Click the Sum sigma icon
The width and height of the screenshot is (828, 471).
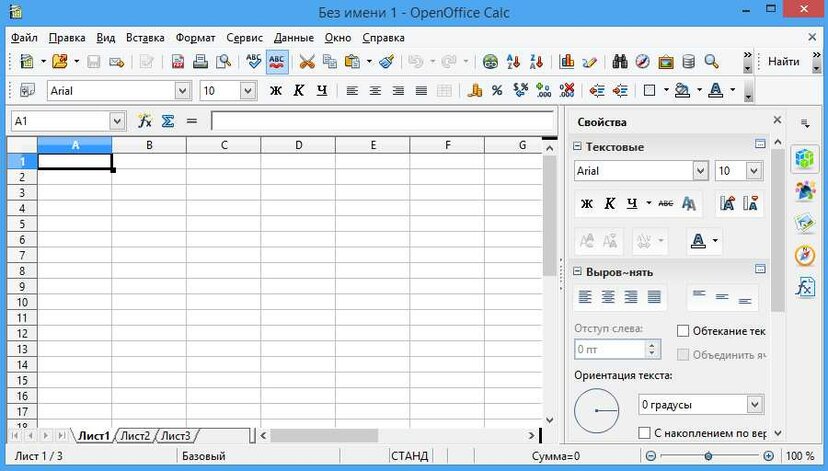click(x=168, y=121)
